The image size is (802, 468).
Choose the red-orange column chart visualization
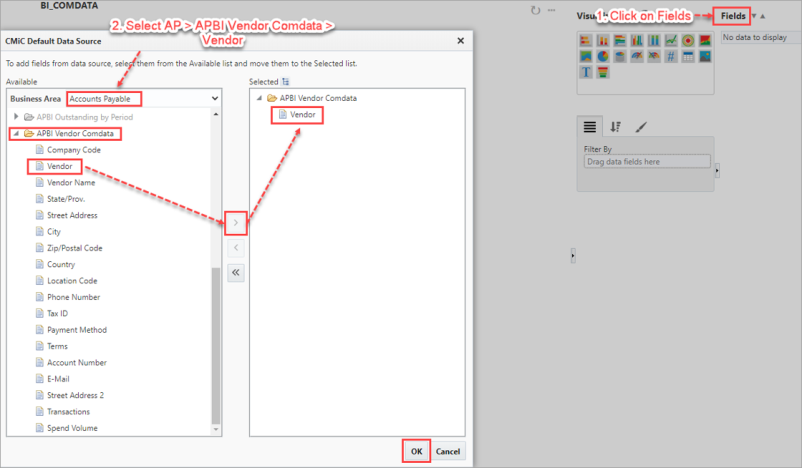[603, 40]
